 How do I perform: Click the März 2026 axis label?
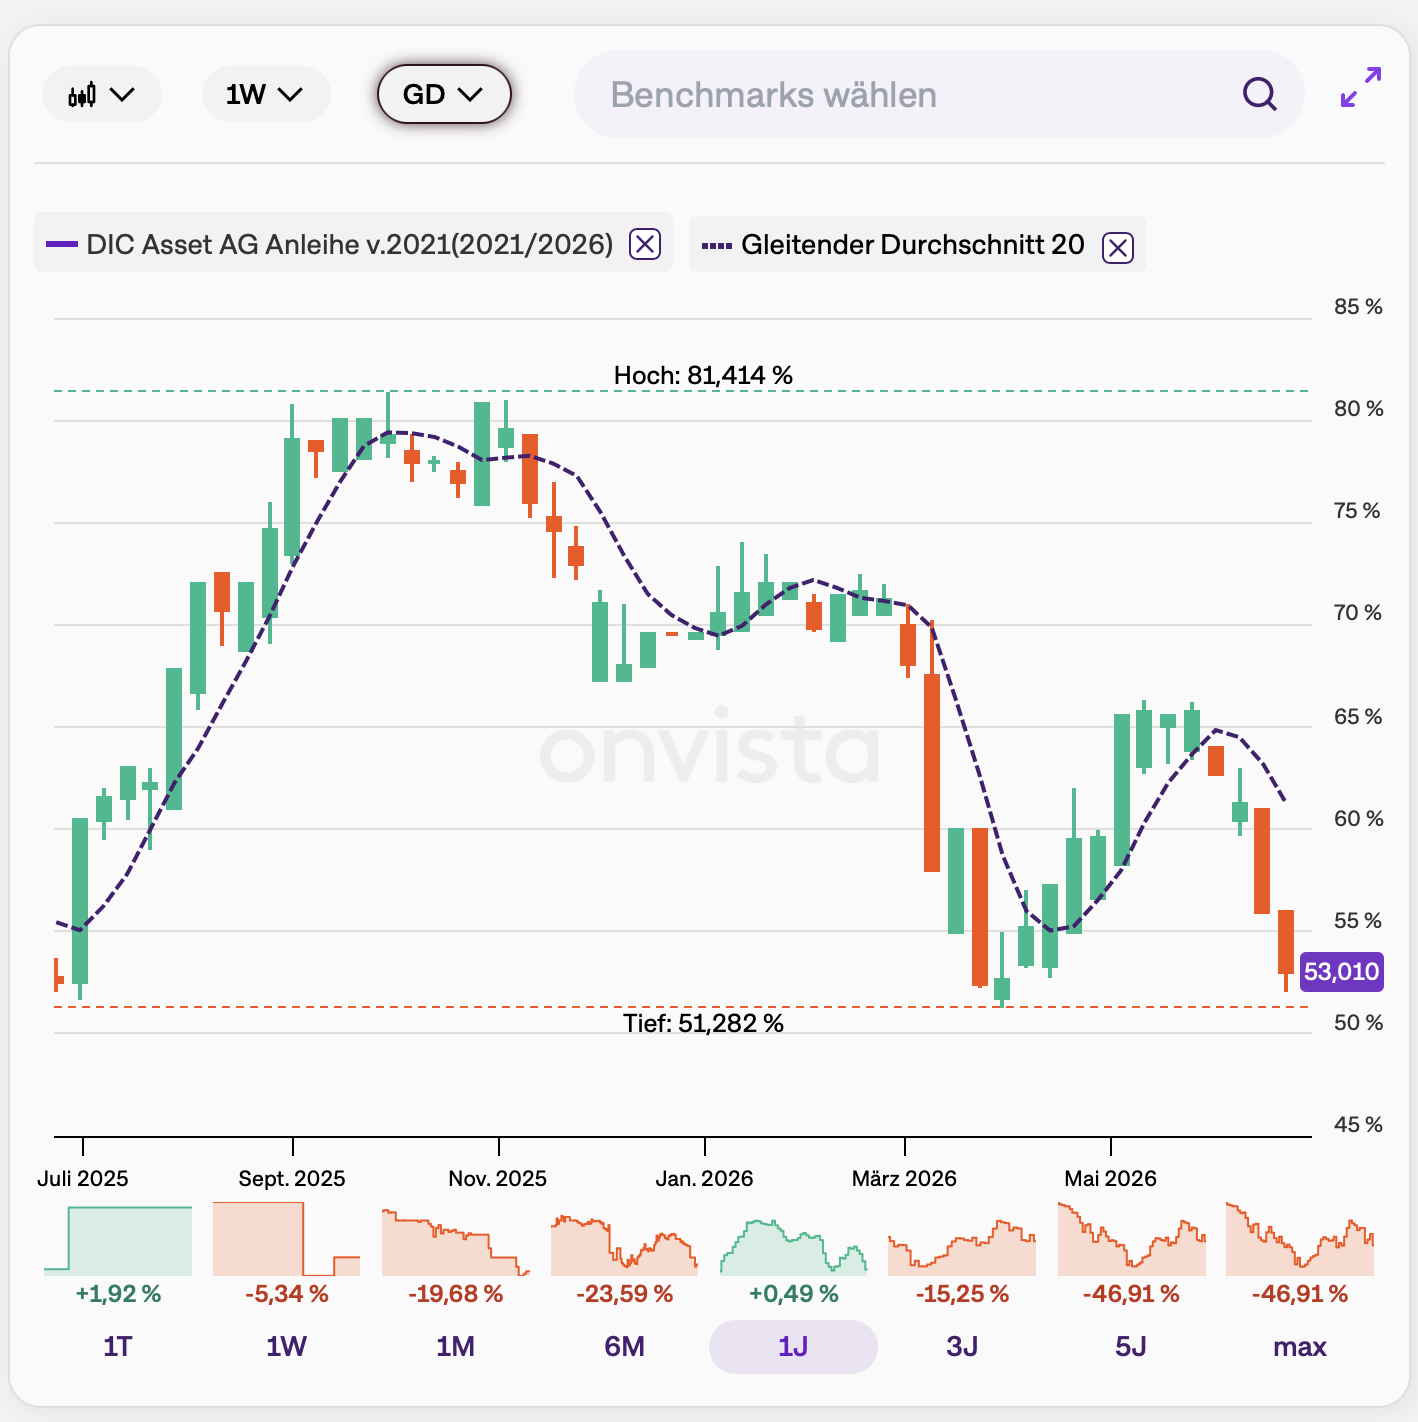click(904, 1178)
